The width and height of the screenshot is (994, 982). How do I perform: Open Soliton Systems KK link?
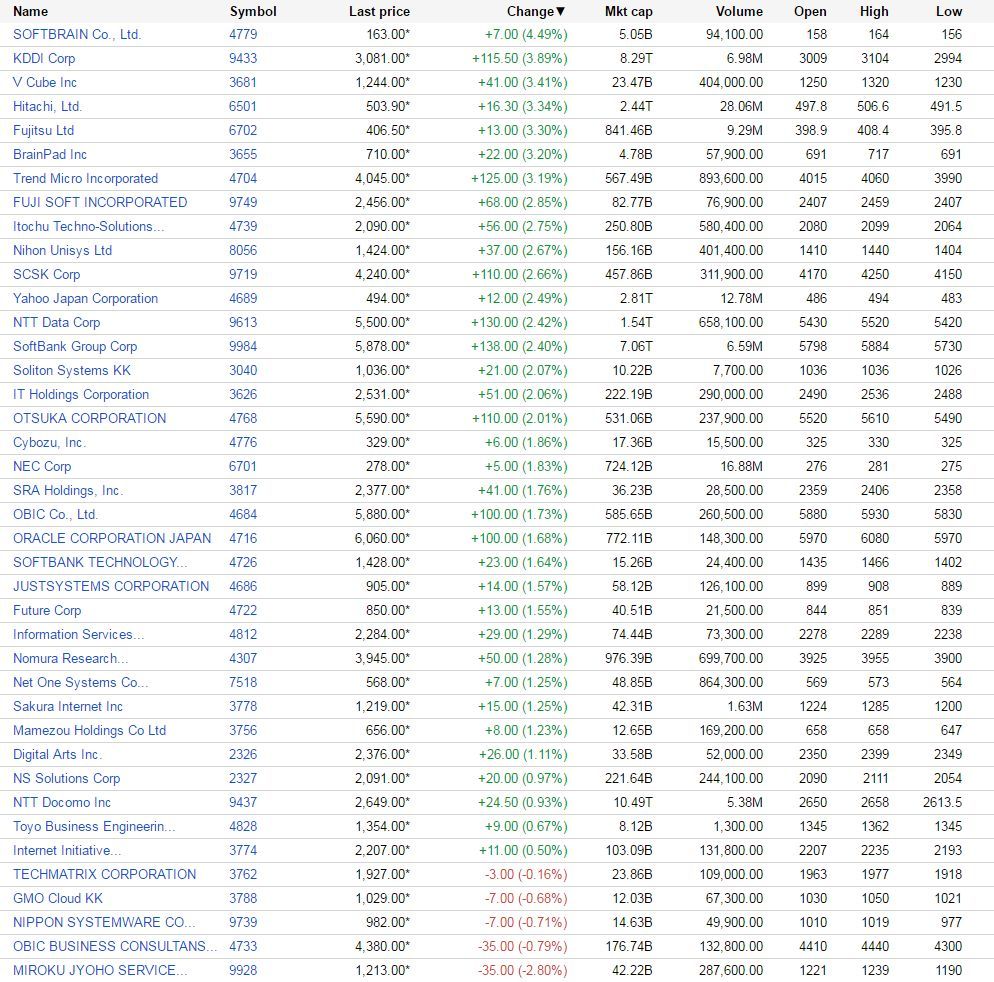pos(72,371)
